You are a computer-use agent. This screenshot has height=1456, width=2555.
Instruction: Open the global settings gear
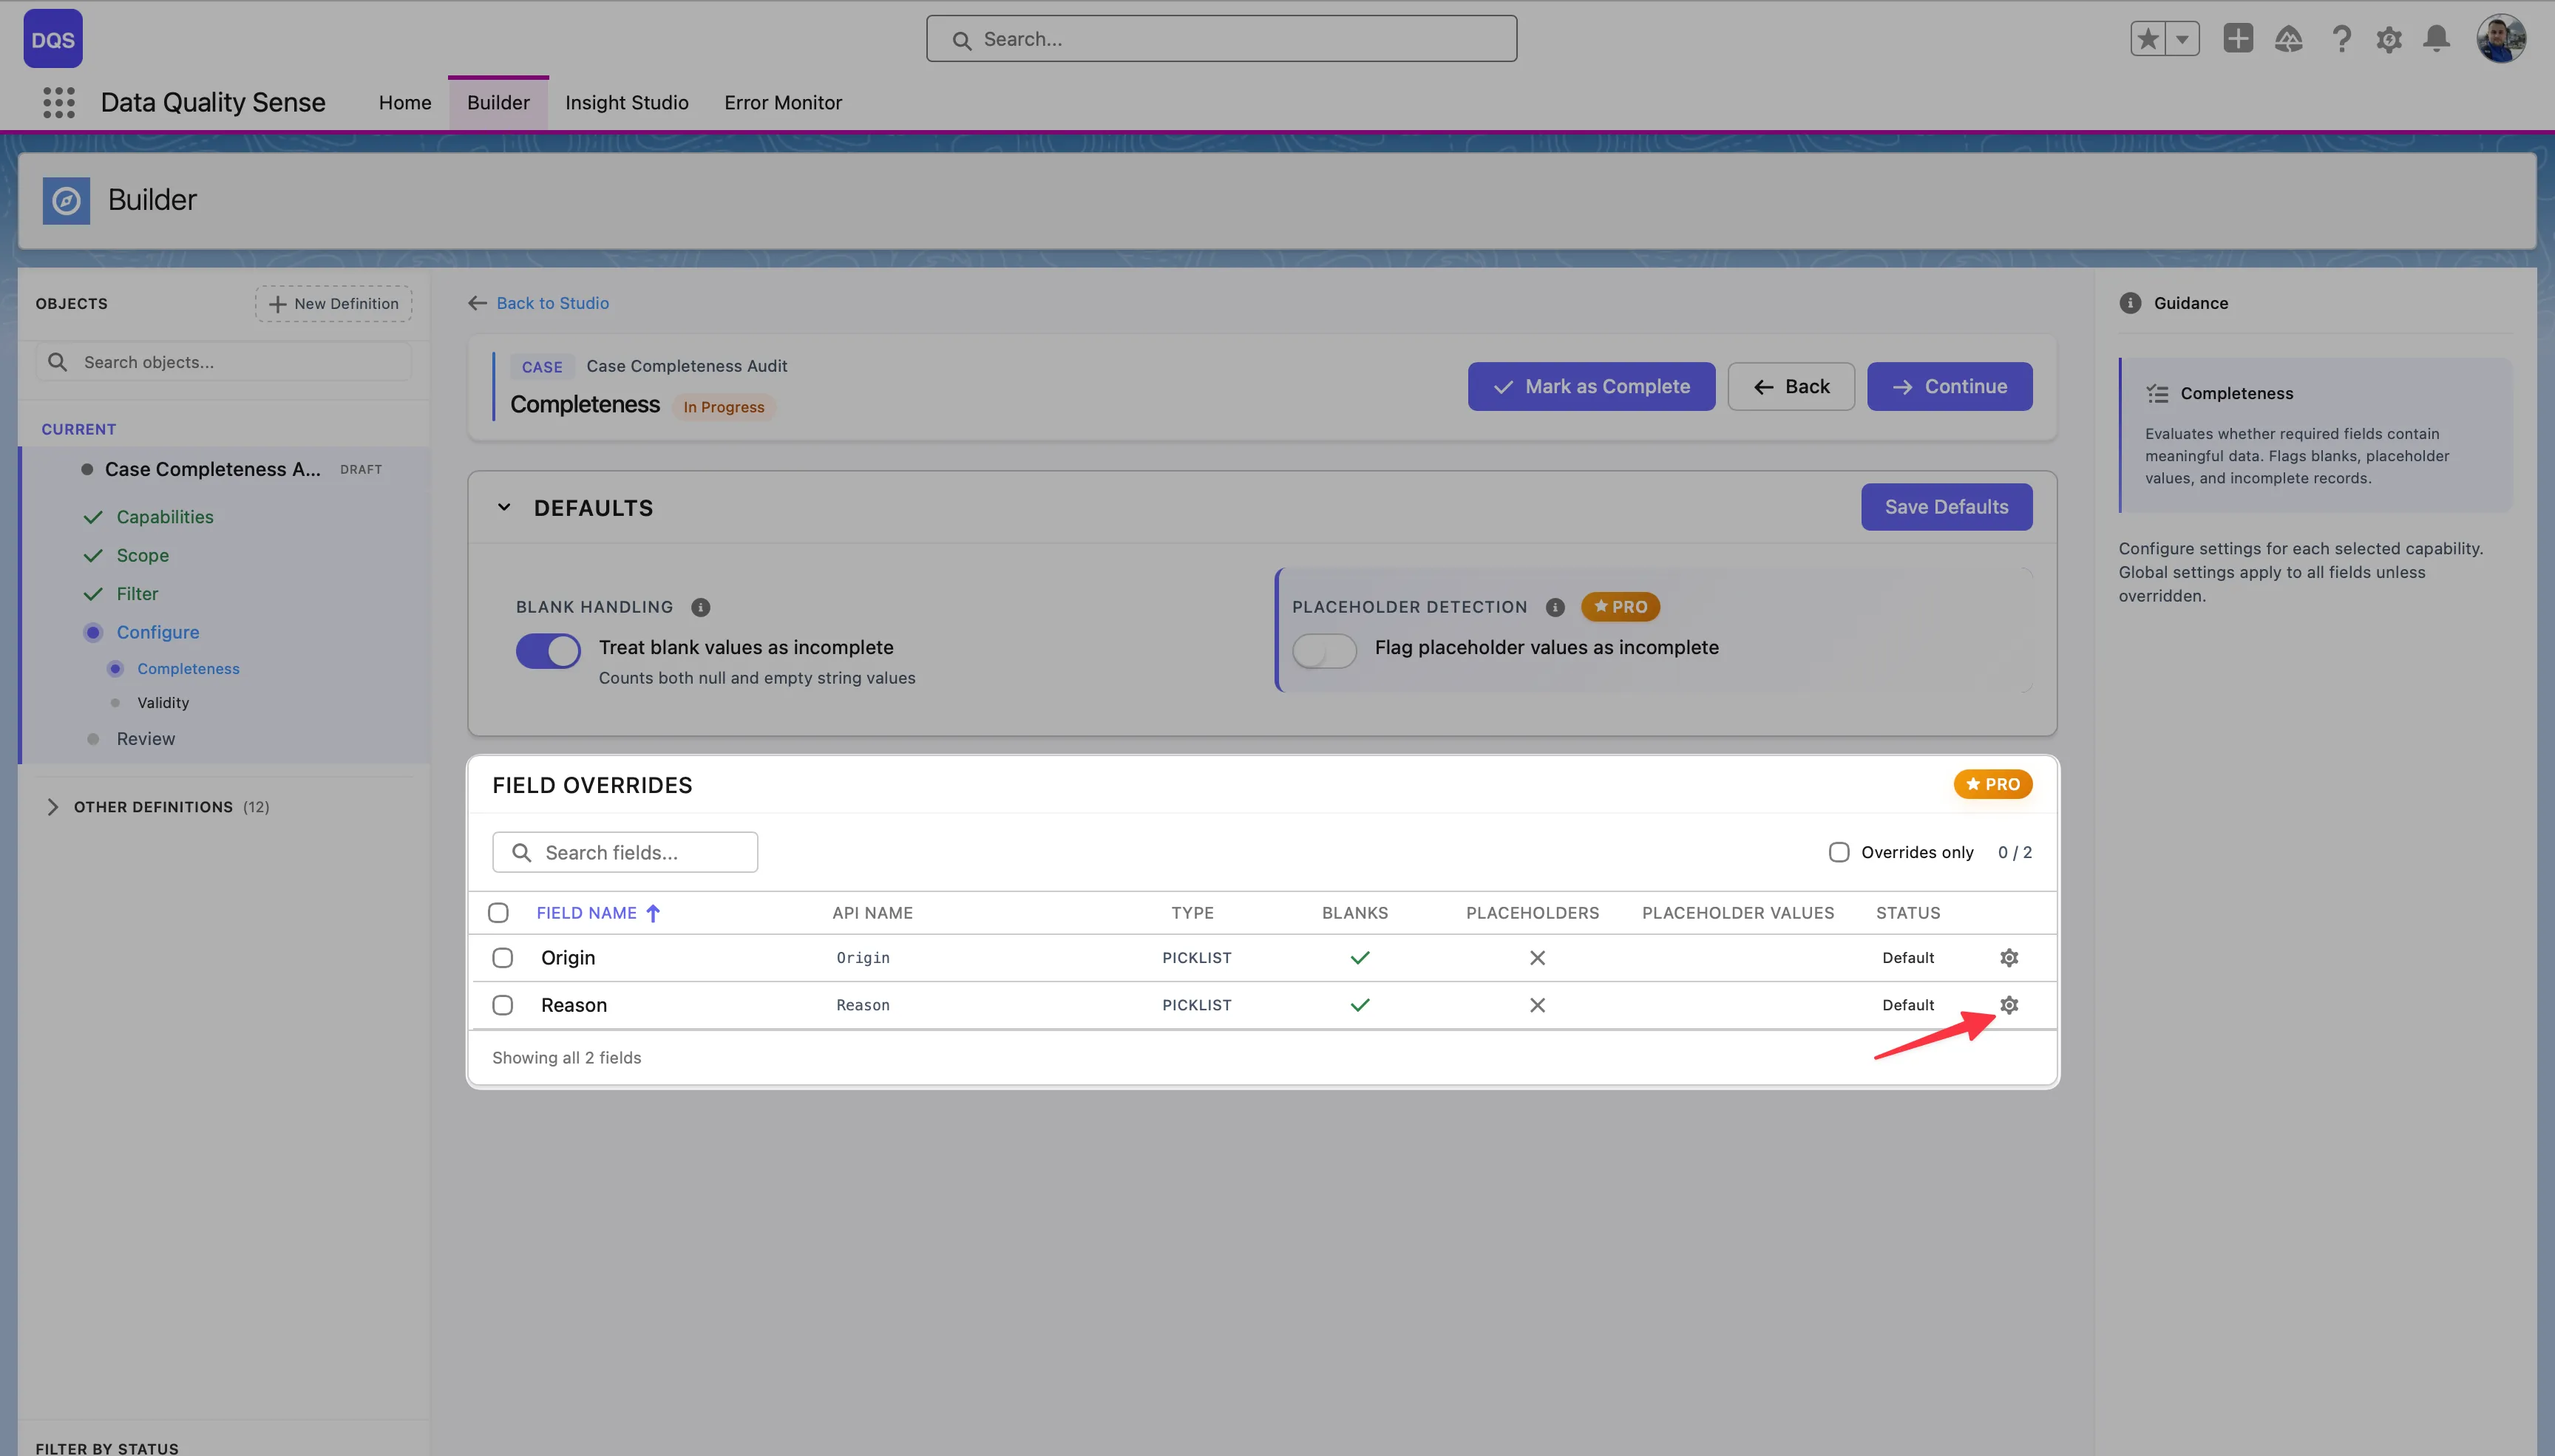pyautogui.click(x=2389, y=38)
